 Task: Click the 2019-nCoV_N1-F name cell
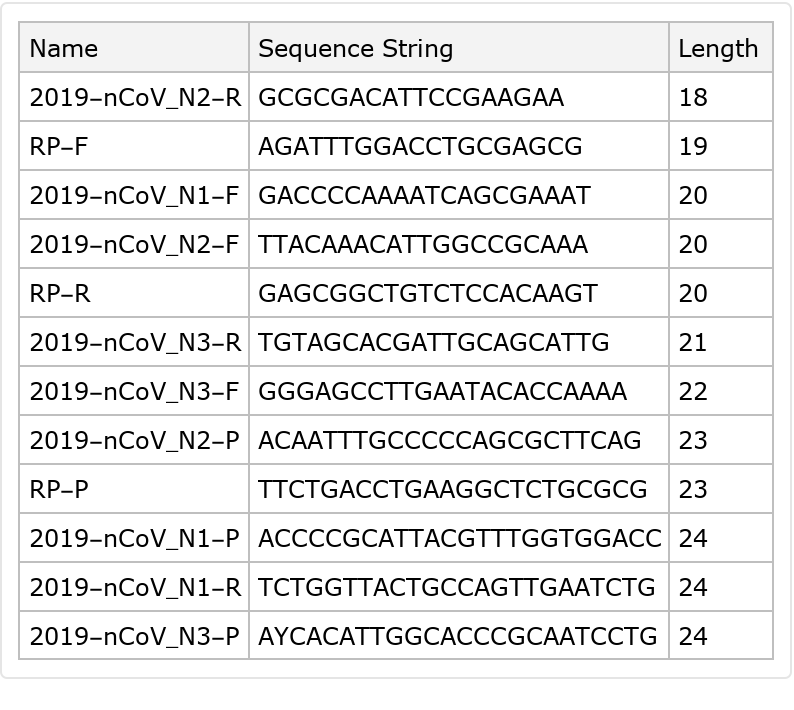click(134, 196)
